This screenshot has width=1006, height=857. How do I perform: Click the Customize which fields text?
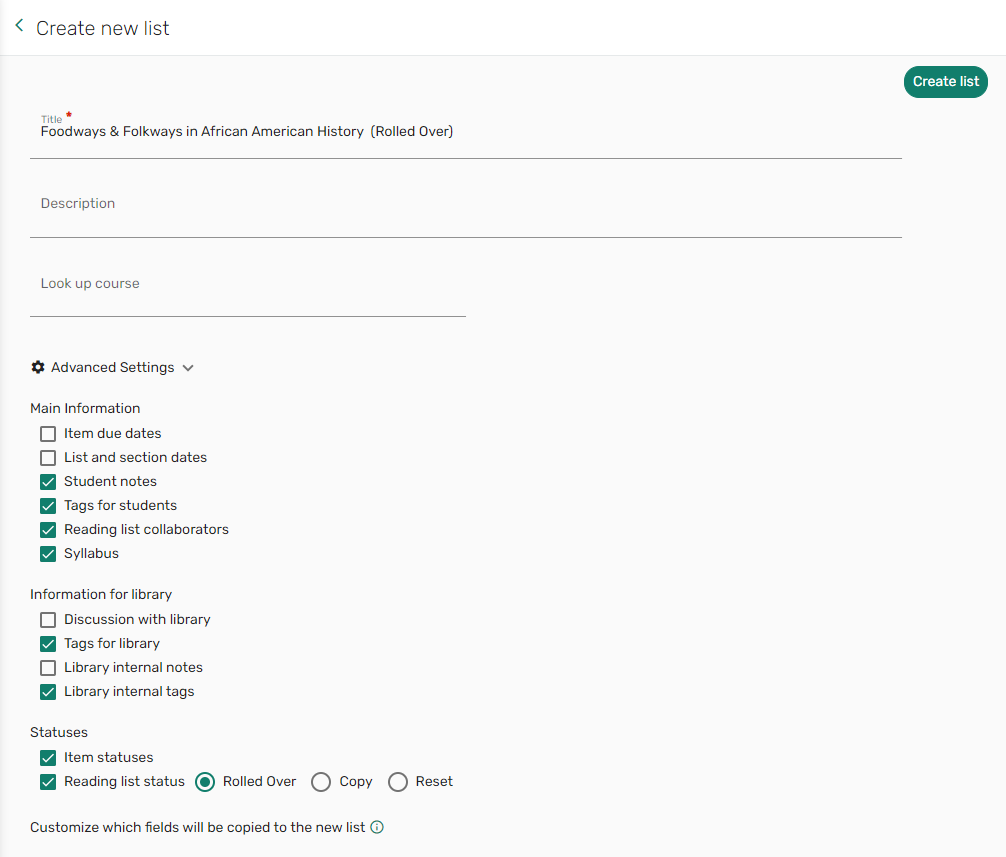coord(198,827)
